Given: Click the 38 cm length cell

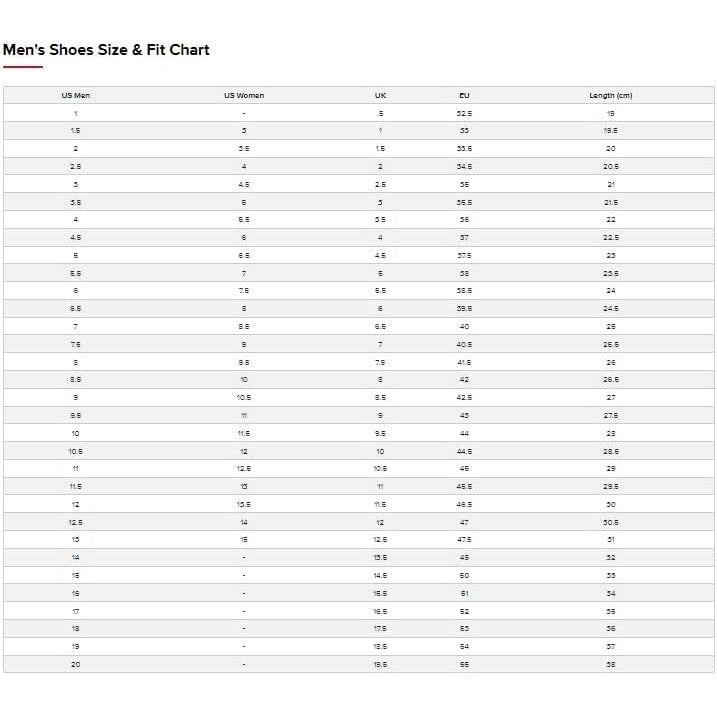Looking at the screenshot, I should (610, 664).
